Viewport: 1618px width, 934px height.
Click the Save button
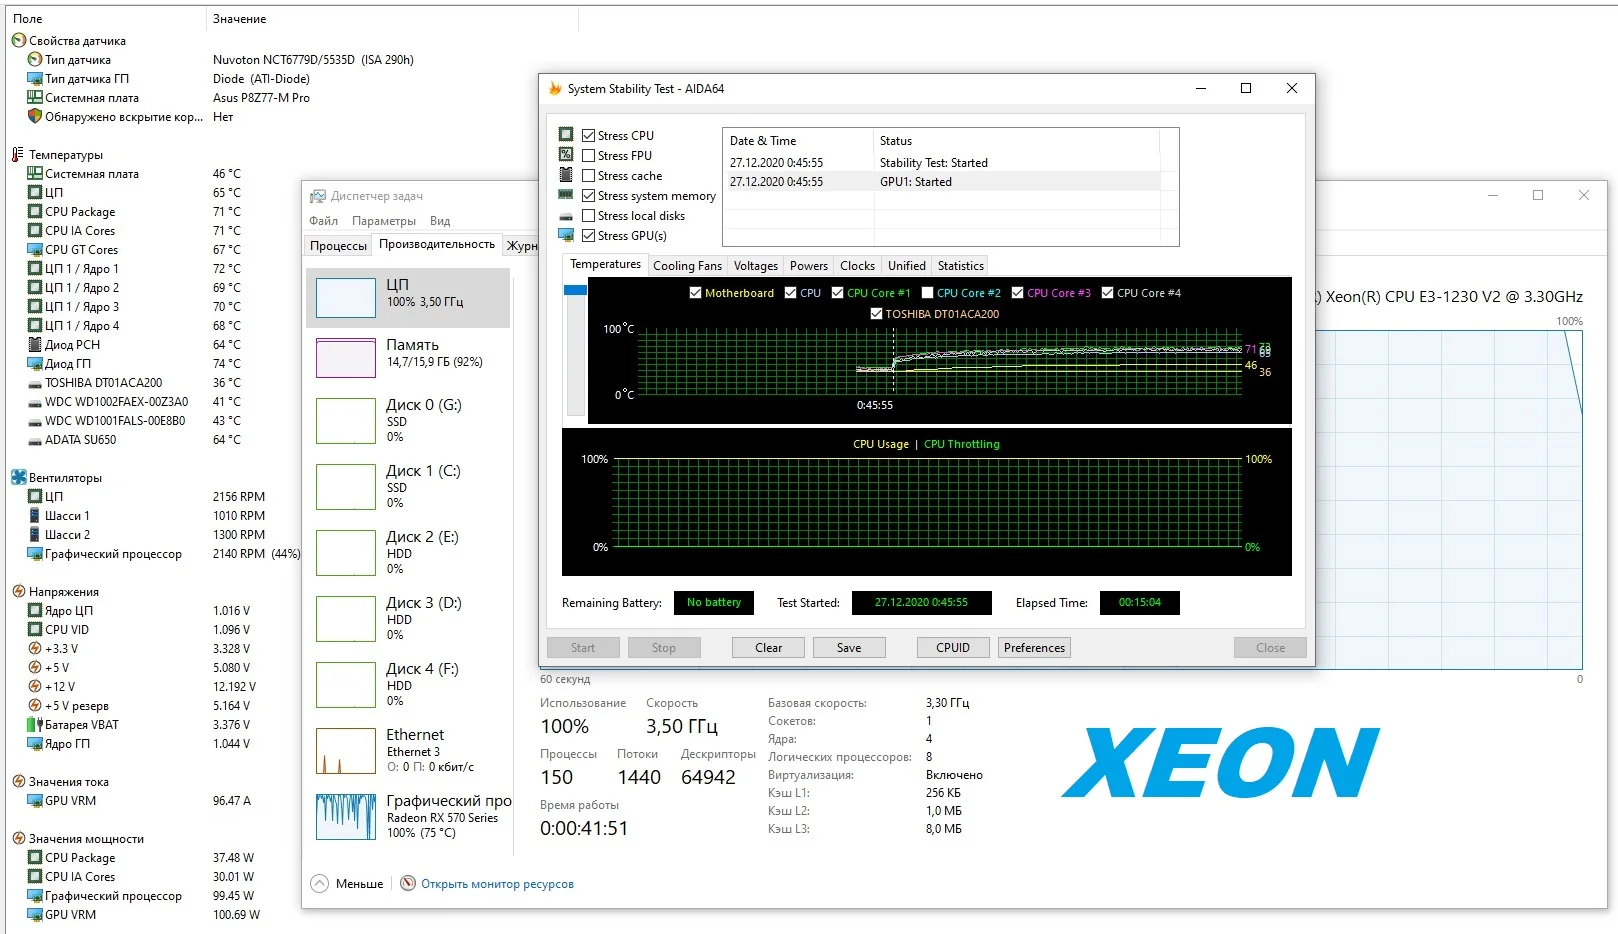click(x=849, y=648)
